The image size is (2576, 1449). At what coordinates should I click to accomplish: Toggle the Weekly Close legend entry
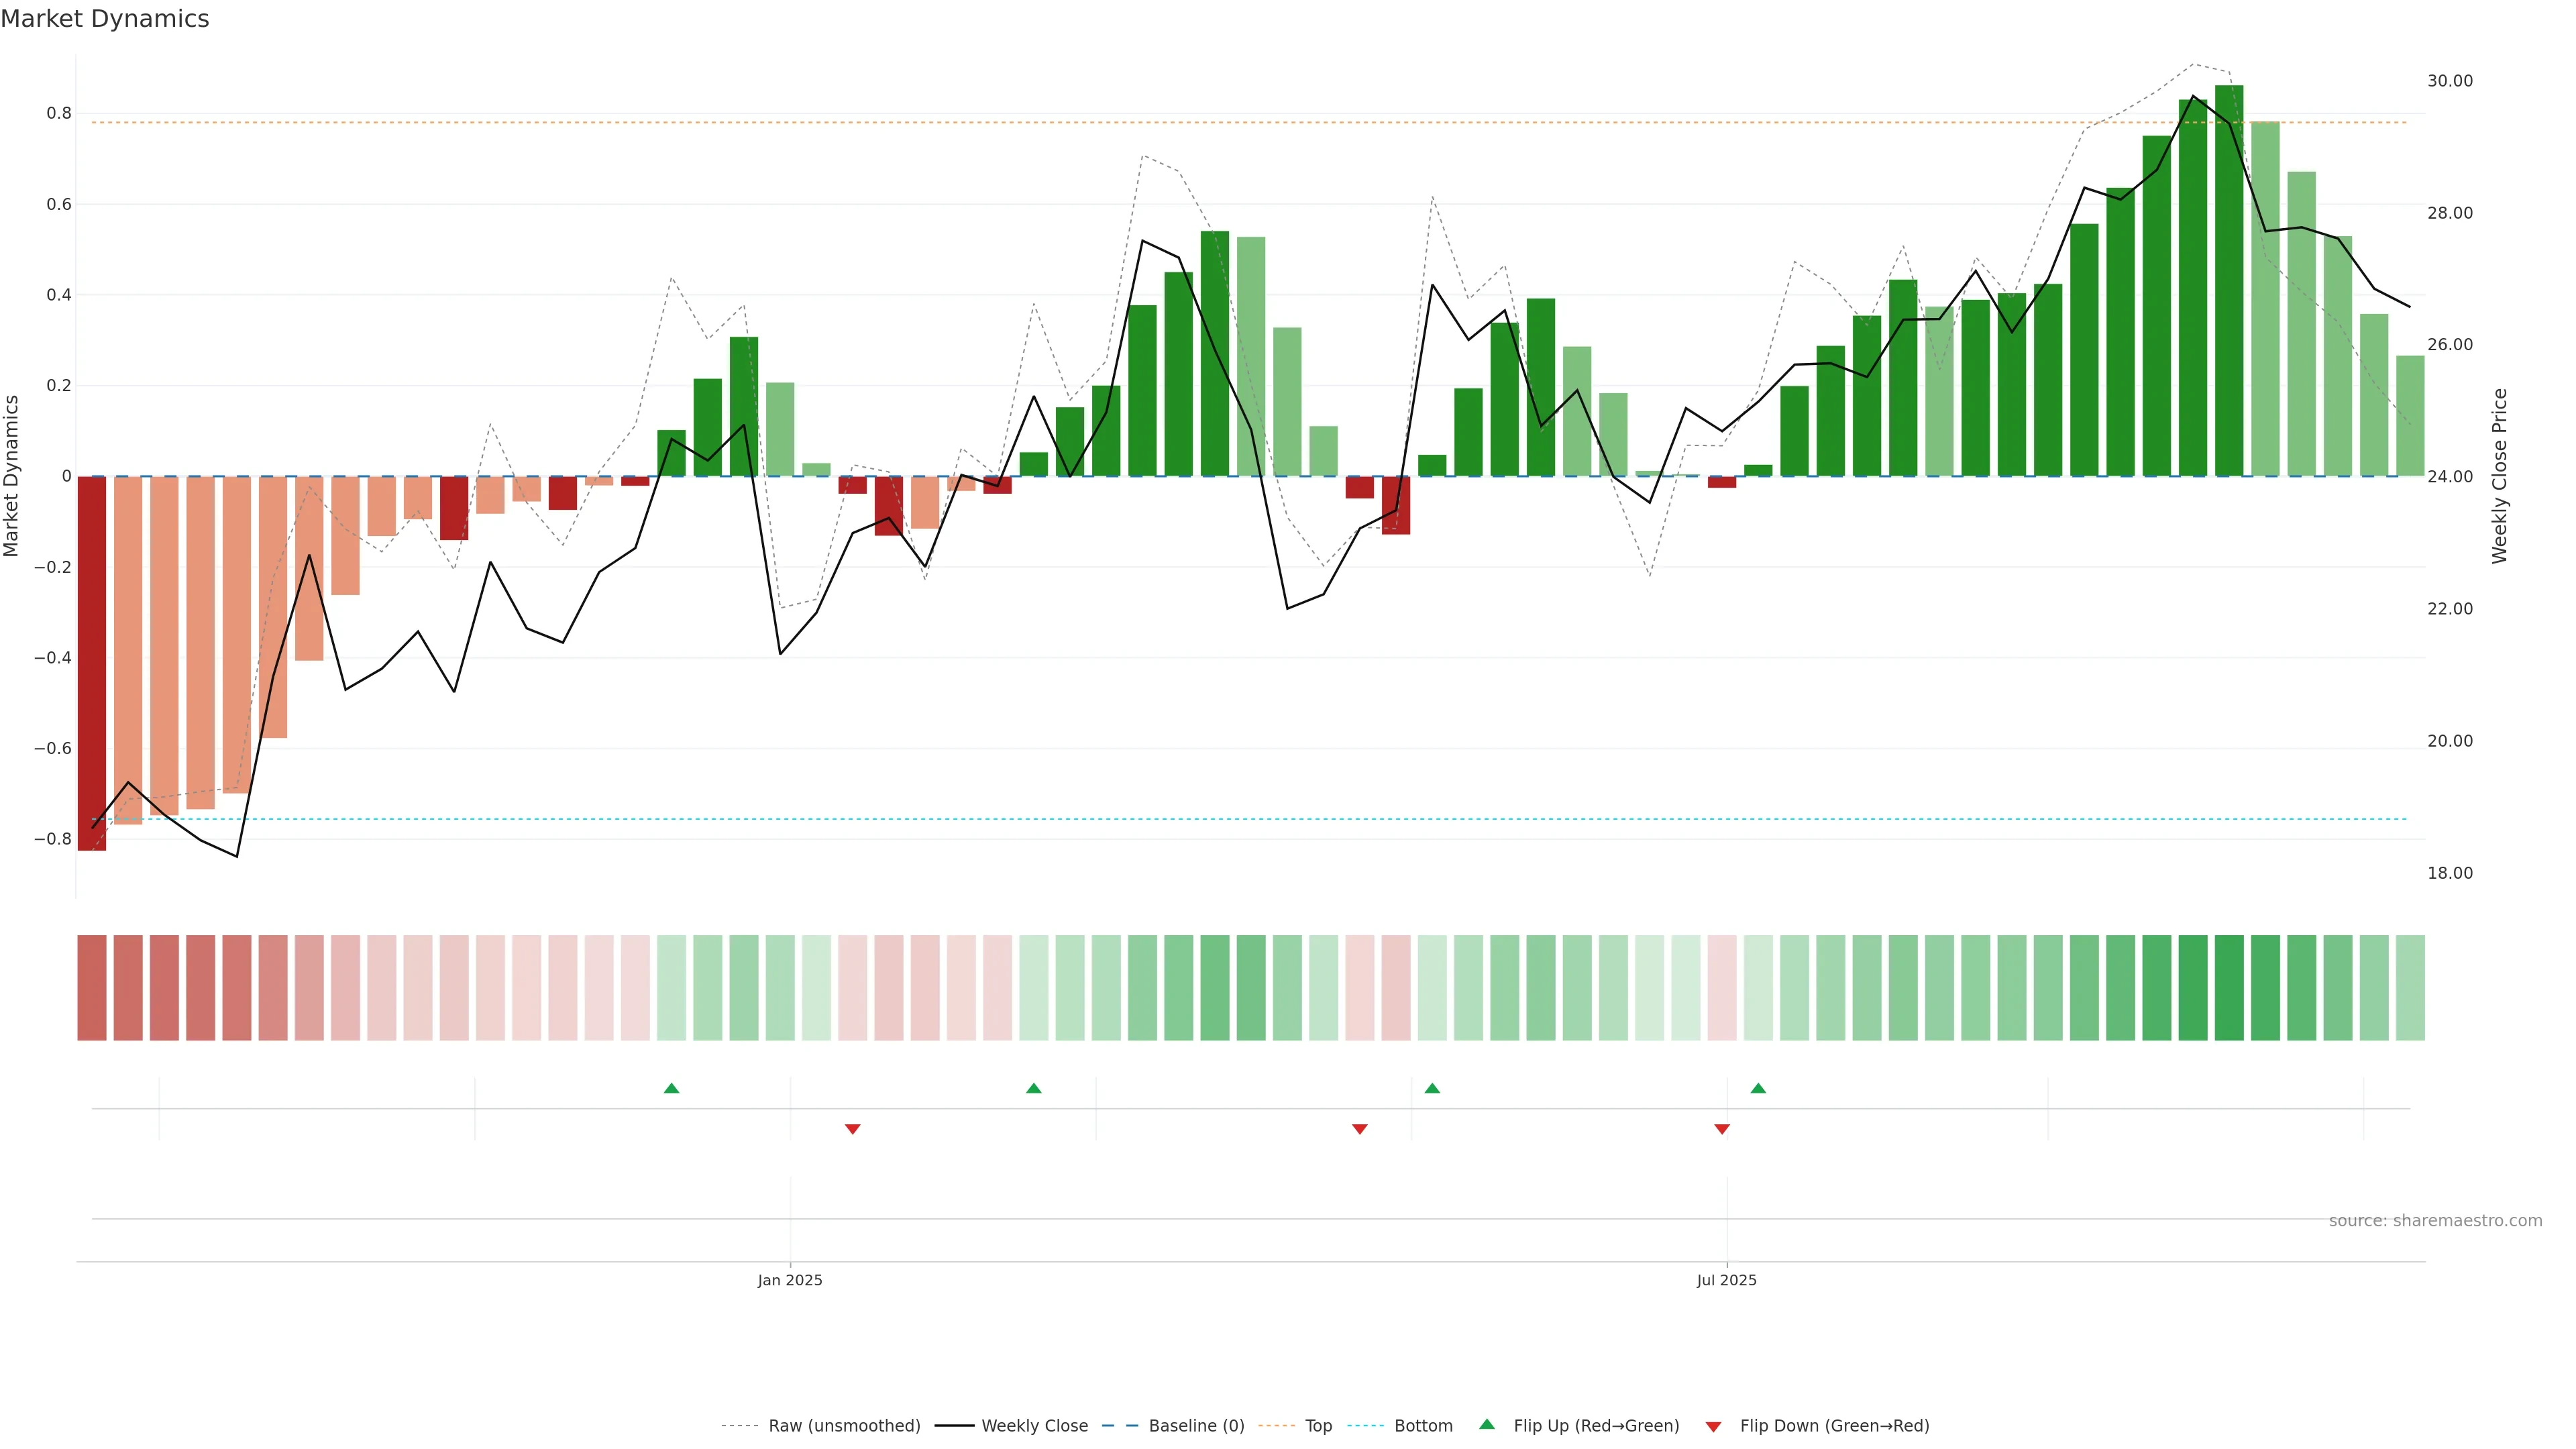(1034, 1426)
